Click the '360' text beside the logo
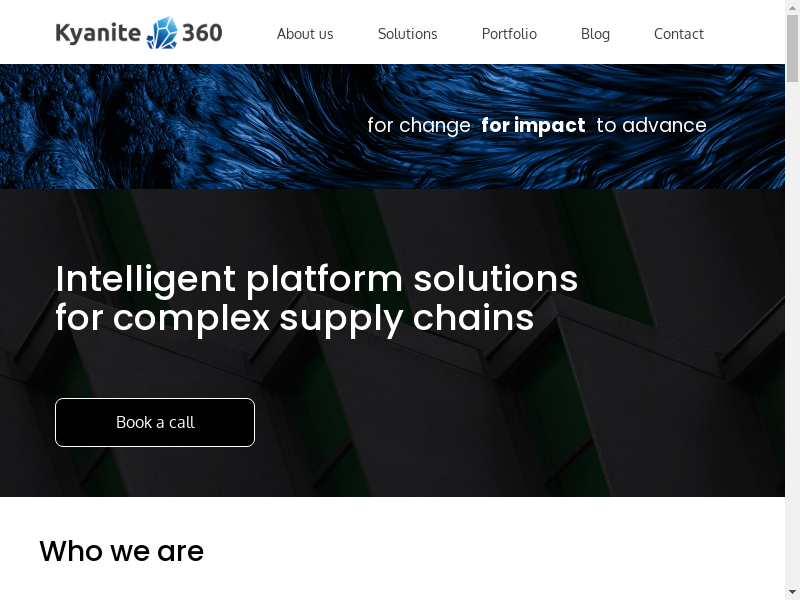This screenshot has width=800, height=600. 202,33
